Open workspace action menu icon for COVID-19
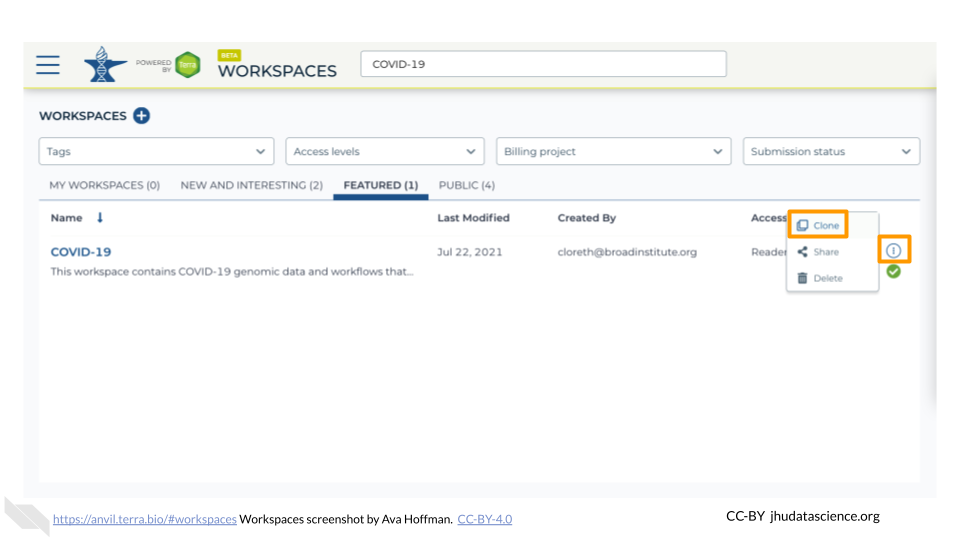The width and height of the screenshot is (960, 540). pos(893,250)
